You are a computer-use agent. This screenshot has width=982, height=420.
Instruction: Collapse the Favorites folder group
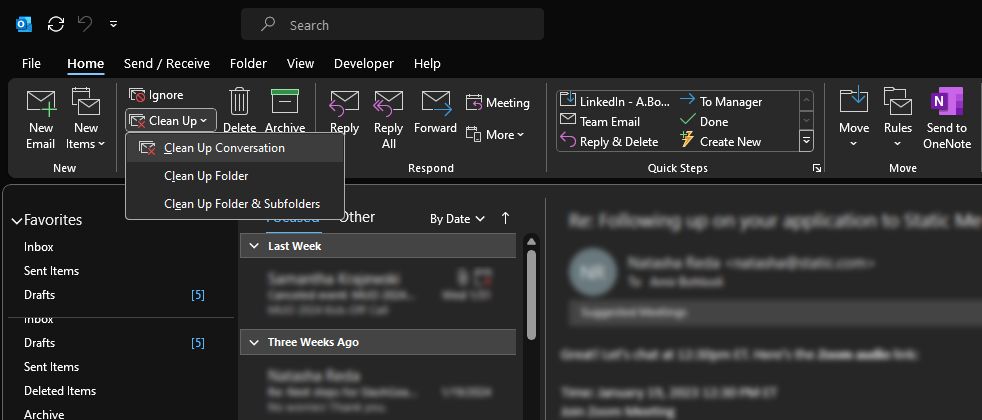(x=16, y=220)
